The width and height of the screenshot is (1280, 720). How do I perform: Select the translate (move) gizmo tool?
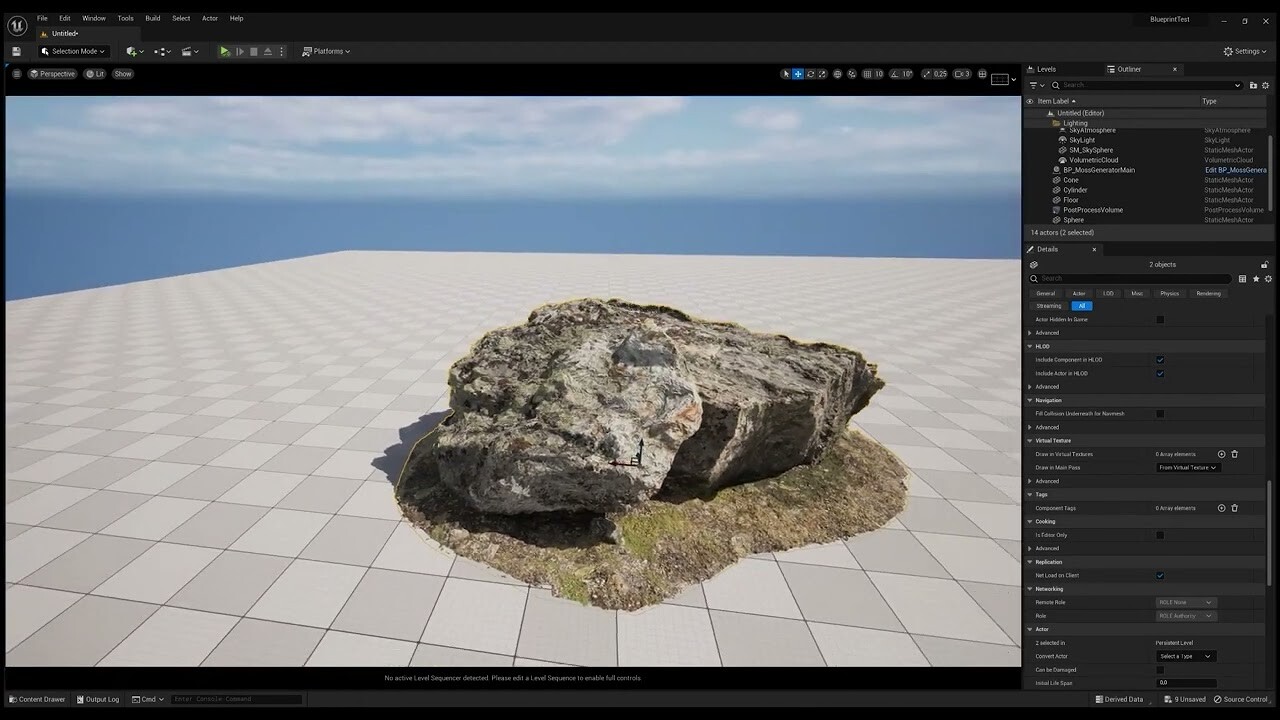click(798, 74)
